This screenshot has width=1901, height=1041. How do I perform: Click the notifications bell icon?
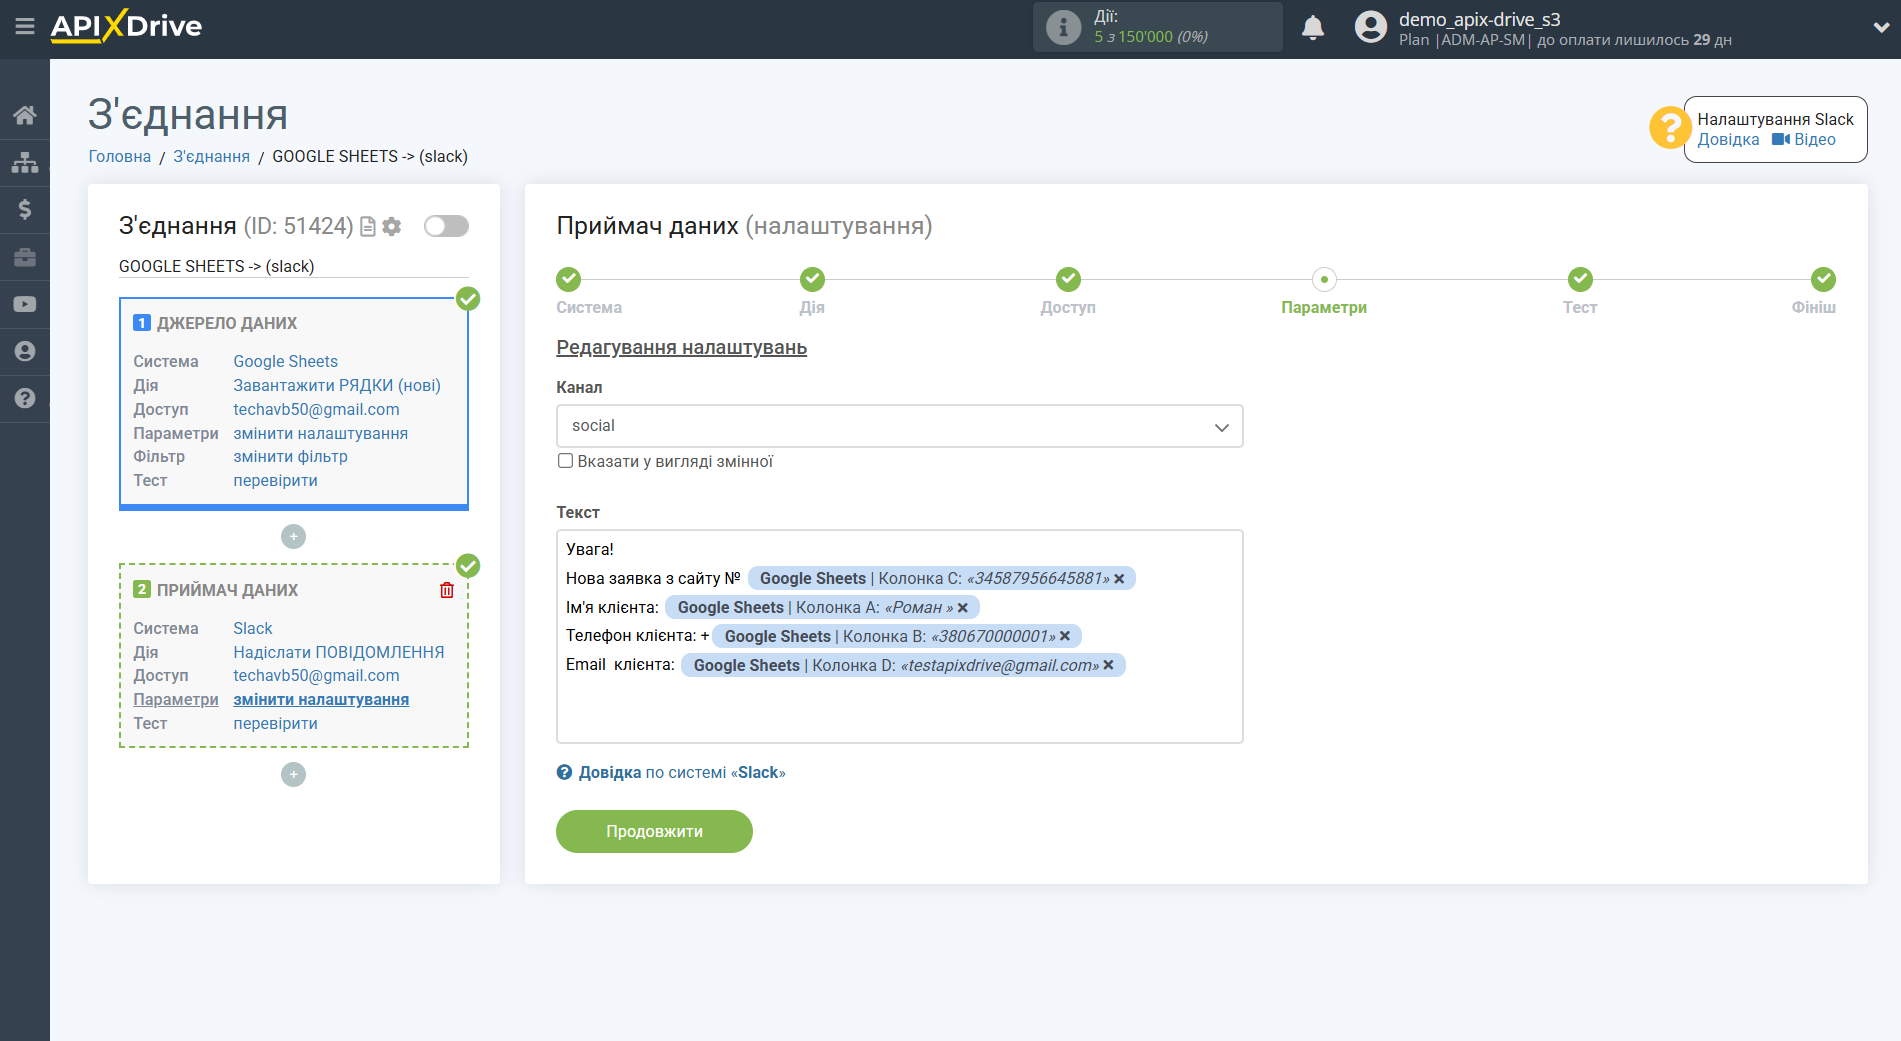(1313, 28)
